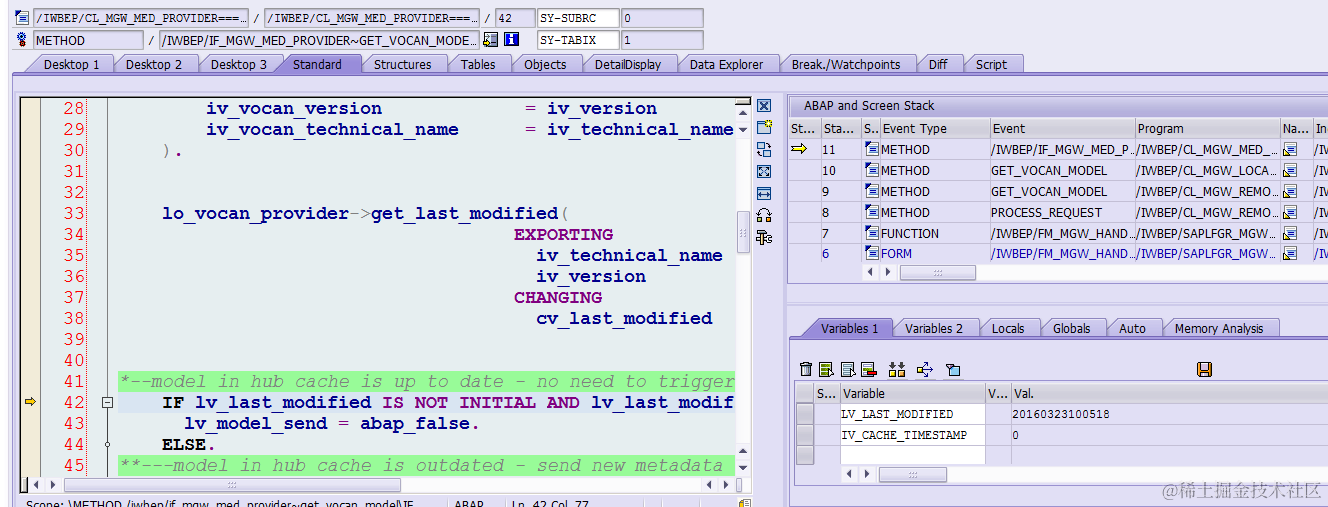Click the navigation icon in stack row 10
The image size is (1328, 507).
(x=1290, y=170)
